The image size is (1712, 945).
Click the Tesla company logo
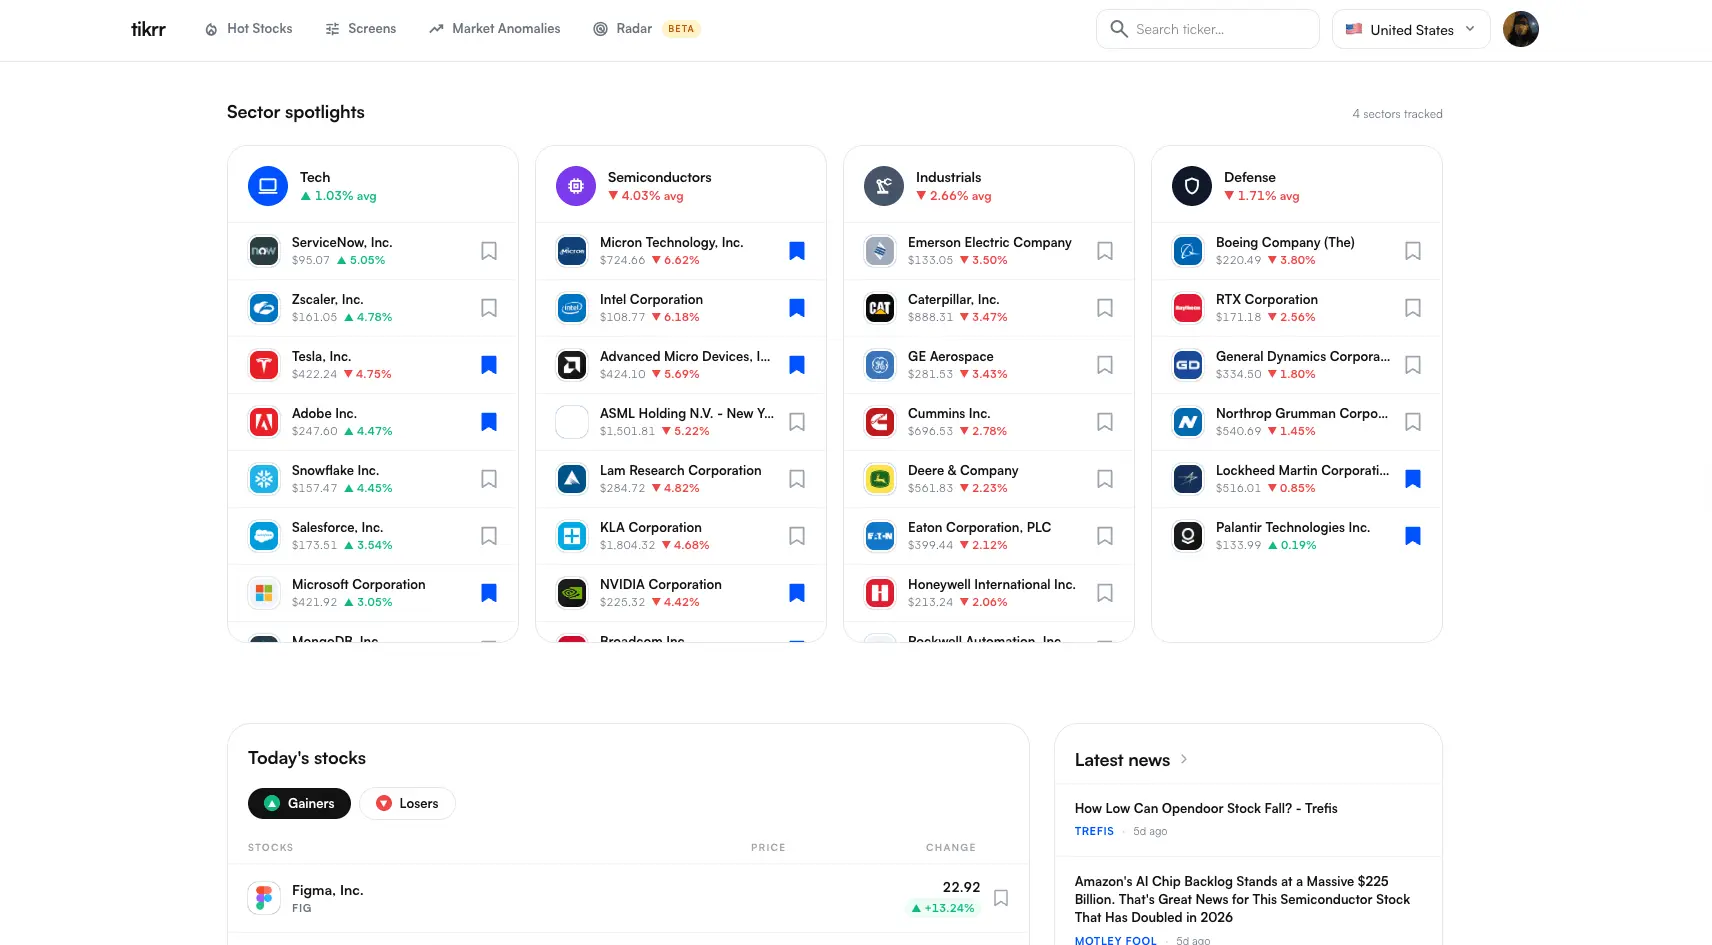(264, 365)
